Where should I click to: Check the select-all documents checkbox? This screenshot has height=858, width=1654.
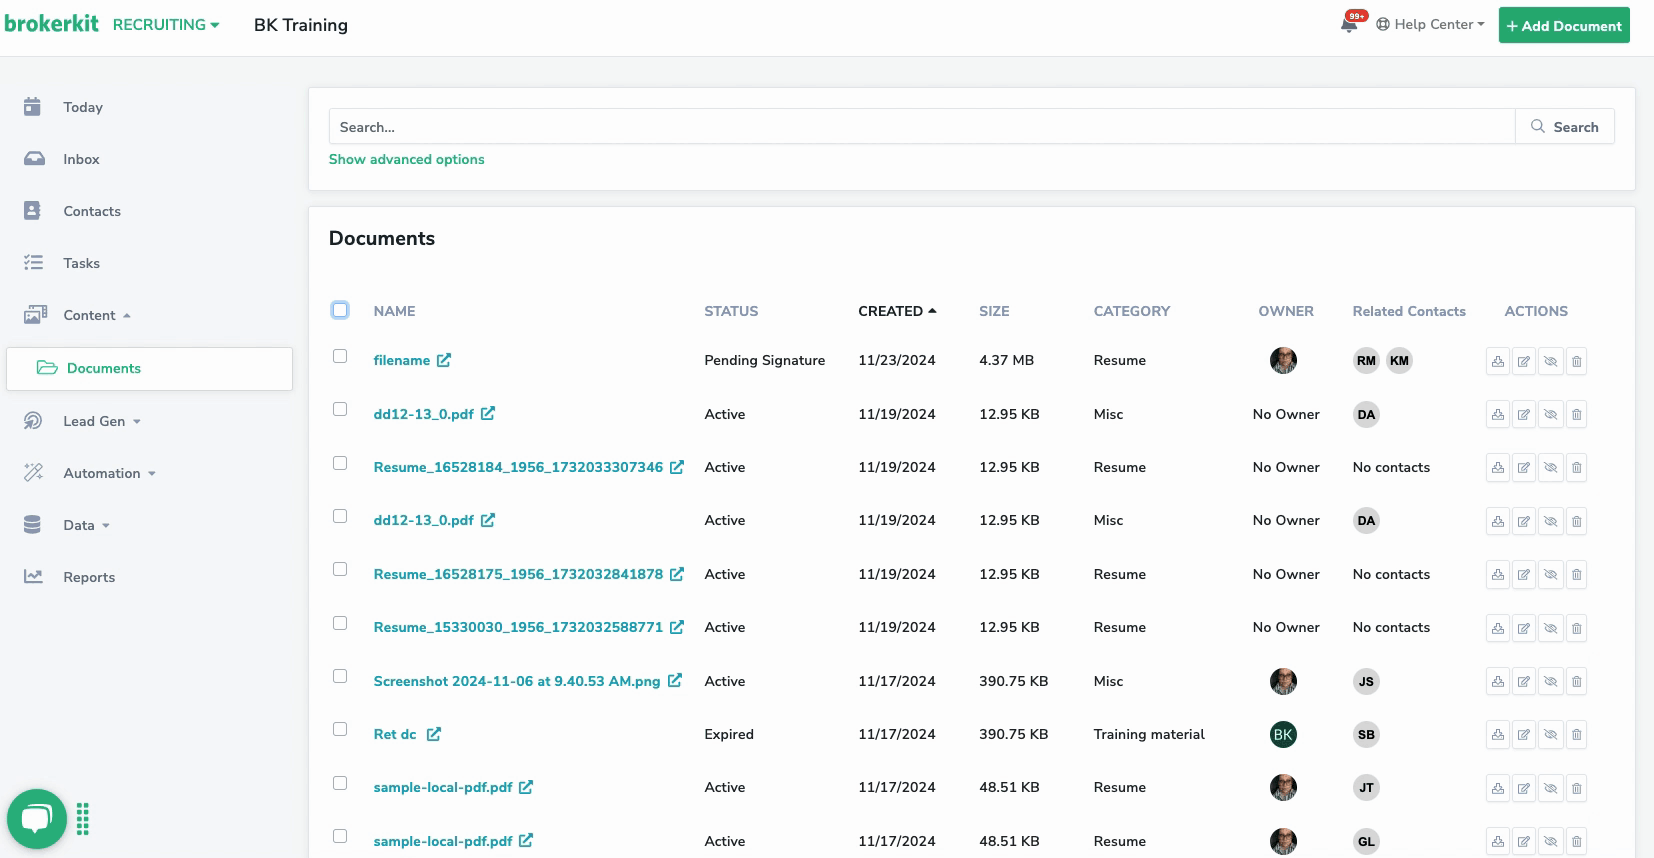coord(340,310)
